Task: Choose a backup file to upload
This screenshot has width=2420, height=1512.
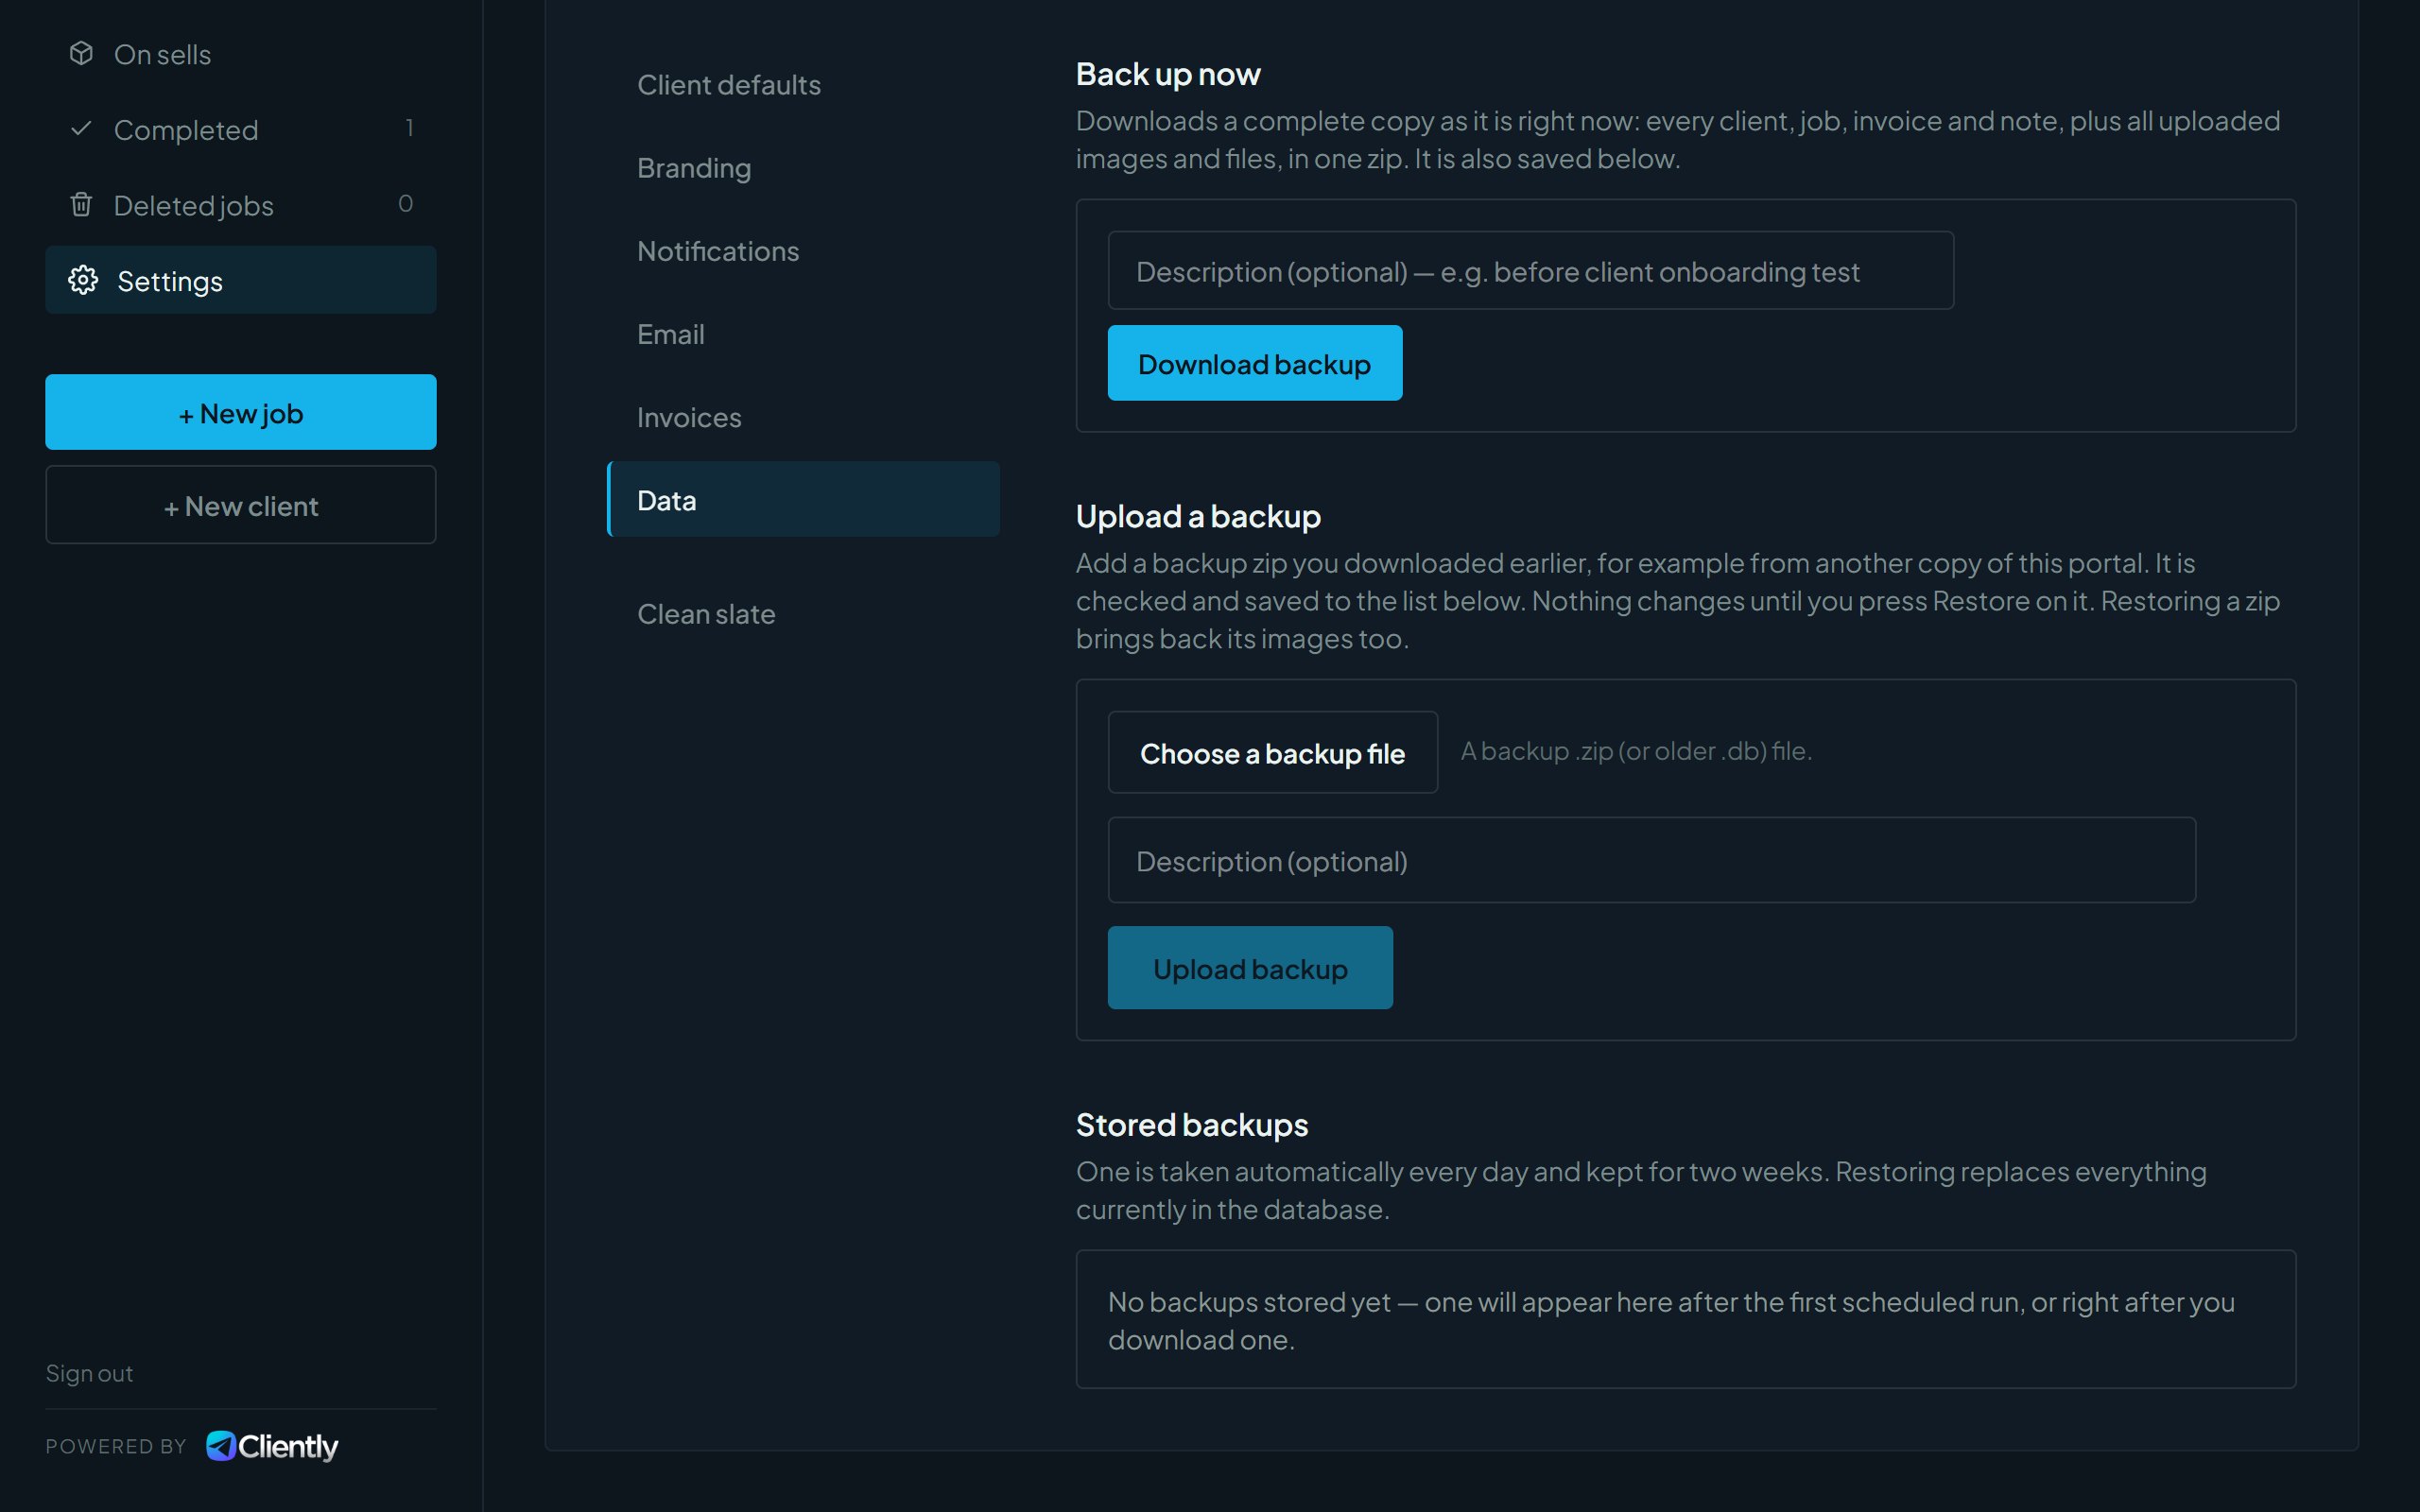Action: click(1272, 752)
